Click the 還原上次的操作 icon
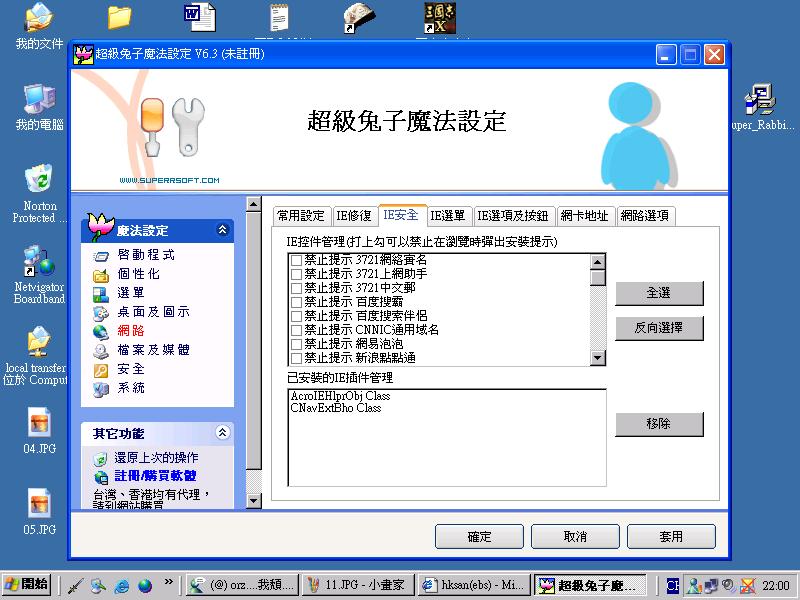Image resolution: width=800 pixels, height=600 pixels. click(101, 459)
